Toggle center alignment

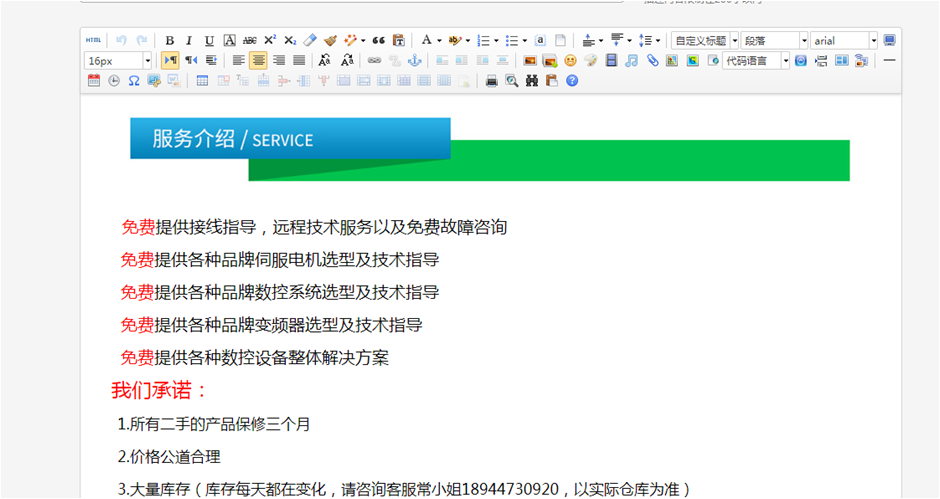(x=259, y=60)
